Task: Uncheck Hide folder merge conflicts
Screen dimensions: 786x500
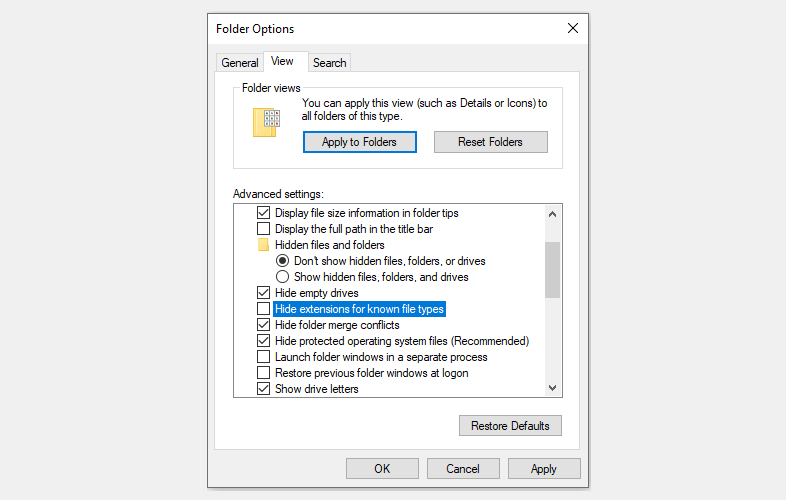Action: [x=263, y=325]
